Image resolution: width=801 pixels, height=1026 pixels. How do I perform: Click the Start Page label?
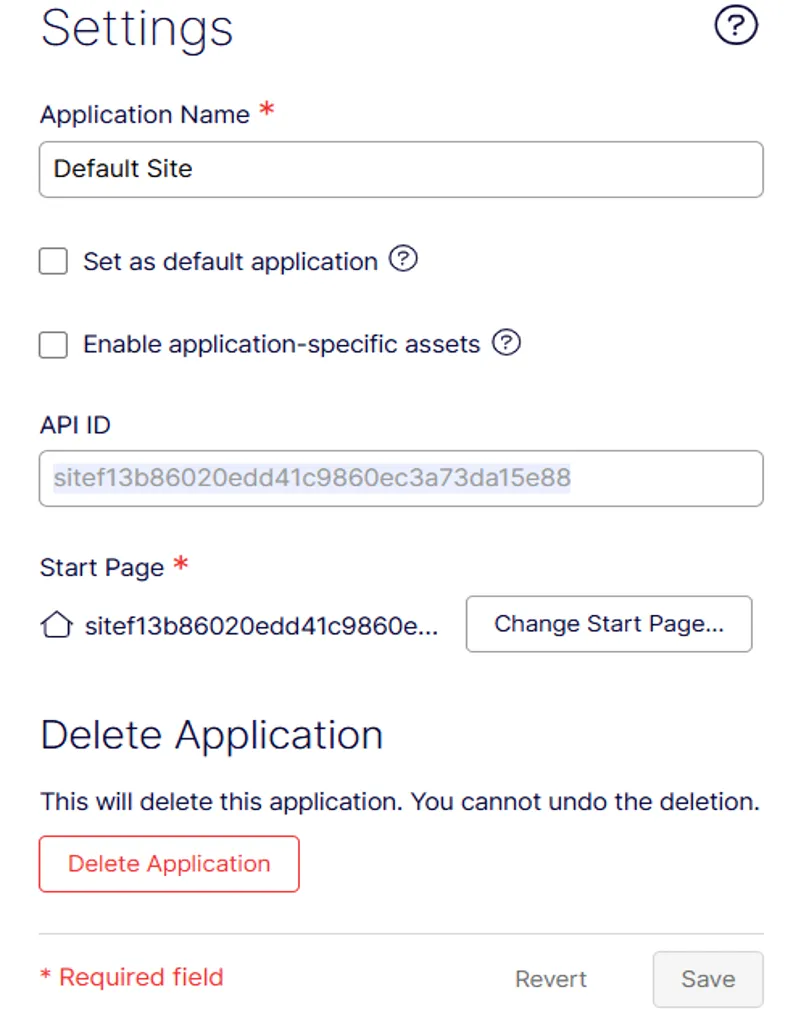[x=102, y=567]
